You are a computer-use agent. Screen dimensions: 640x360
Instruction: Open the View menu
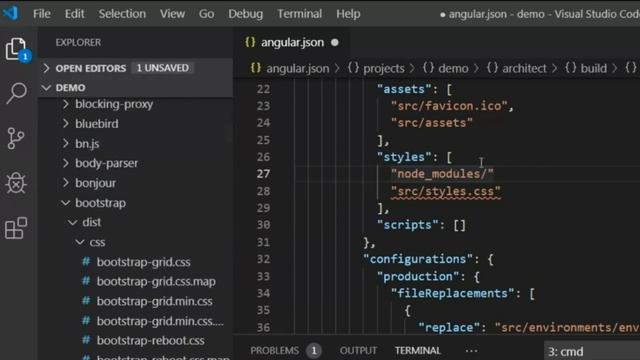coord(172,13)
